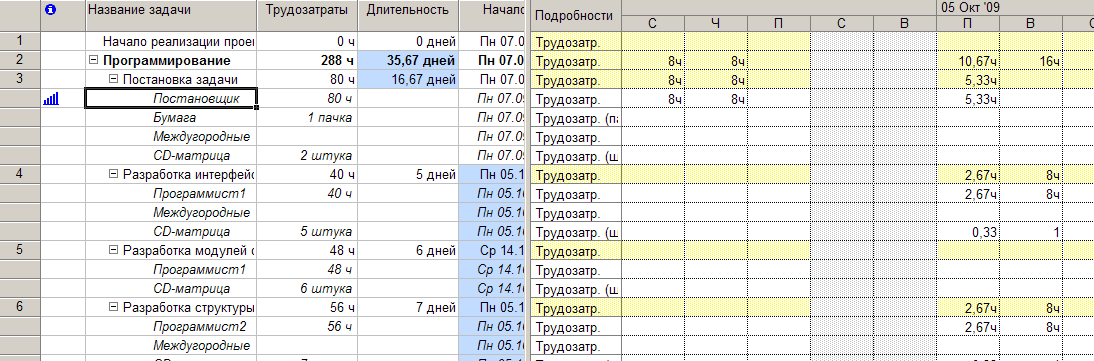Select row header number 5
Screen dimensions: 1094x361
tap(20, 249)
